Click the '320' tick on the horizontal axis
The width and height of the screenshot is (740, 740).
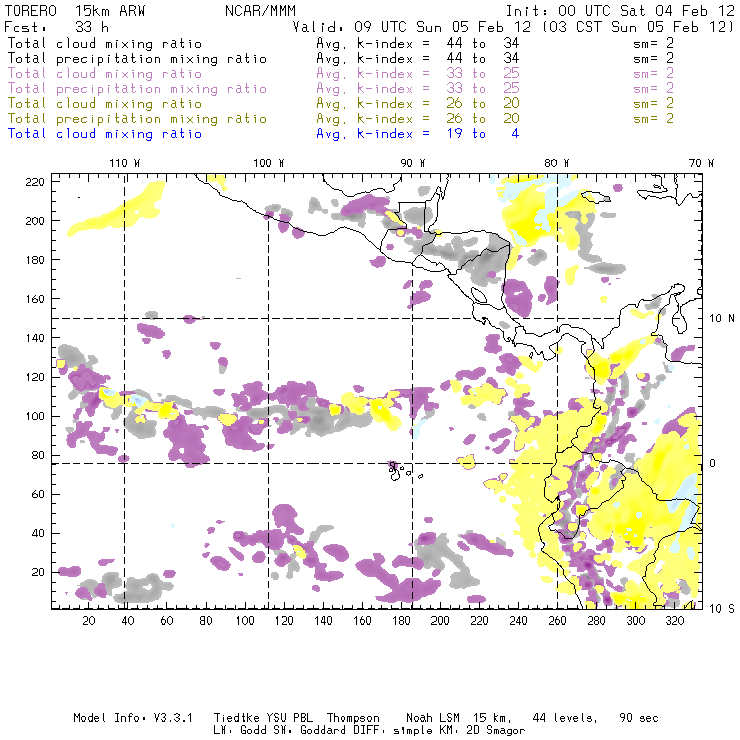point(675,621)
